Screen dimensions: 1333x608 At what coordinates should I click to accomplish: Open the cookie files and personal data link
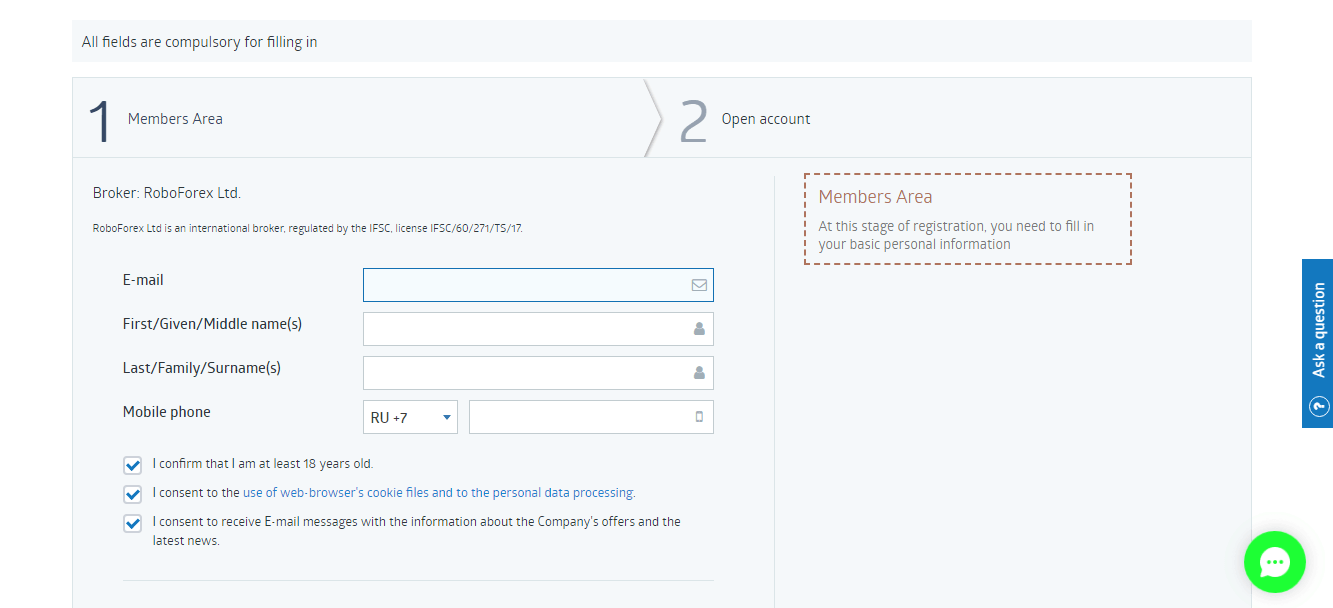click(x=438, y=493)
